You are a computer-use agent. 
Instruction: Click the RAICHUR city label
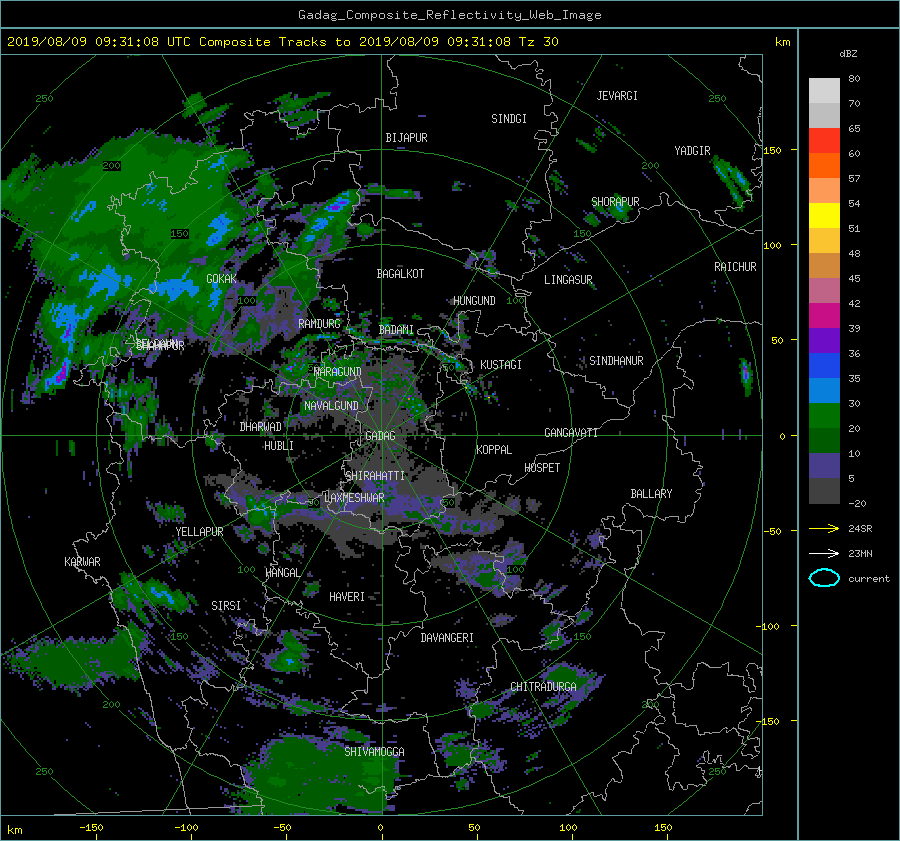[735, 267]
